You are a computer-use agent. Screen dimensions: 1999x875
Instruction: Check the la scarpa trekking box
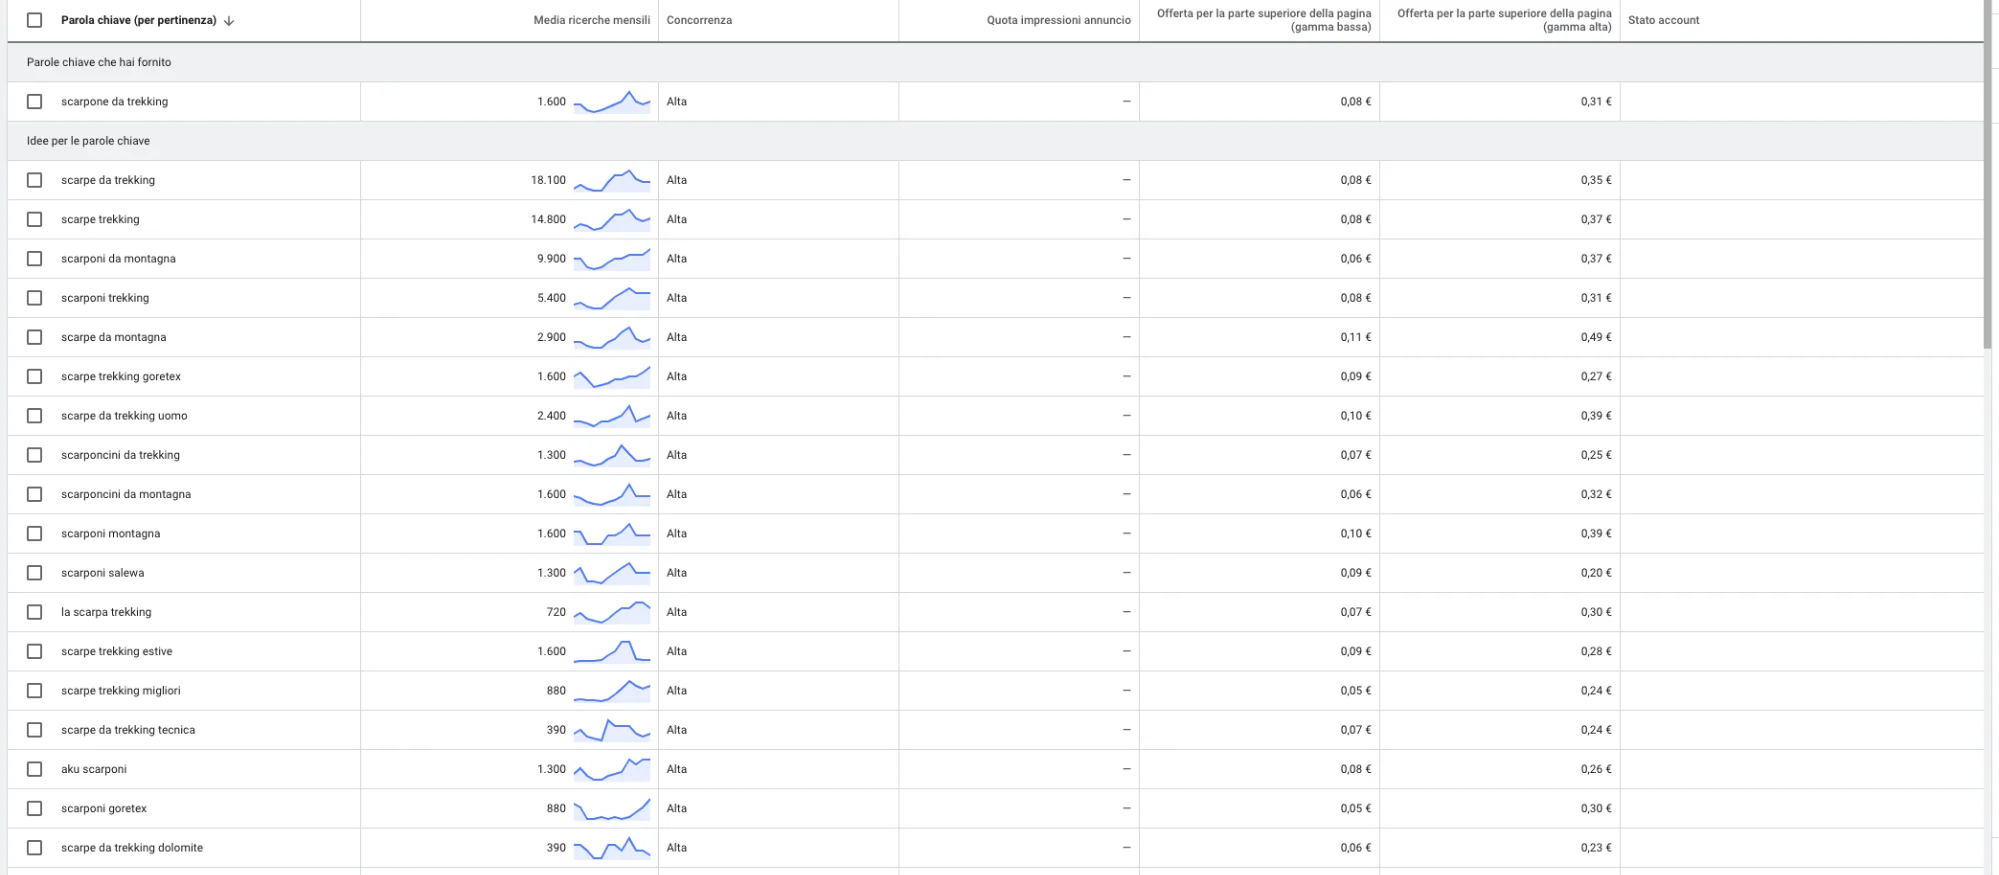click(x=35, y=612)
